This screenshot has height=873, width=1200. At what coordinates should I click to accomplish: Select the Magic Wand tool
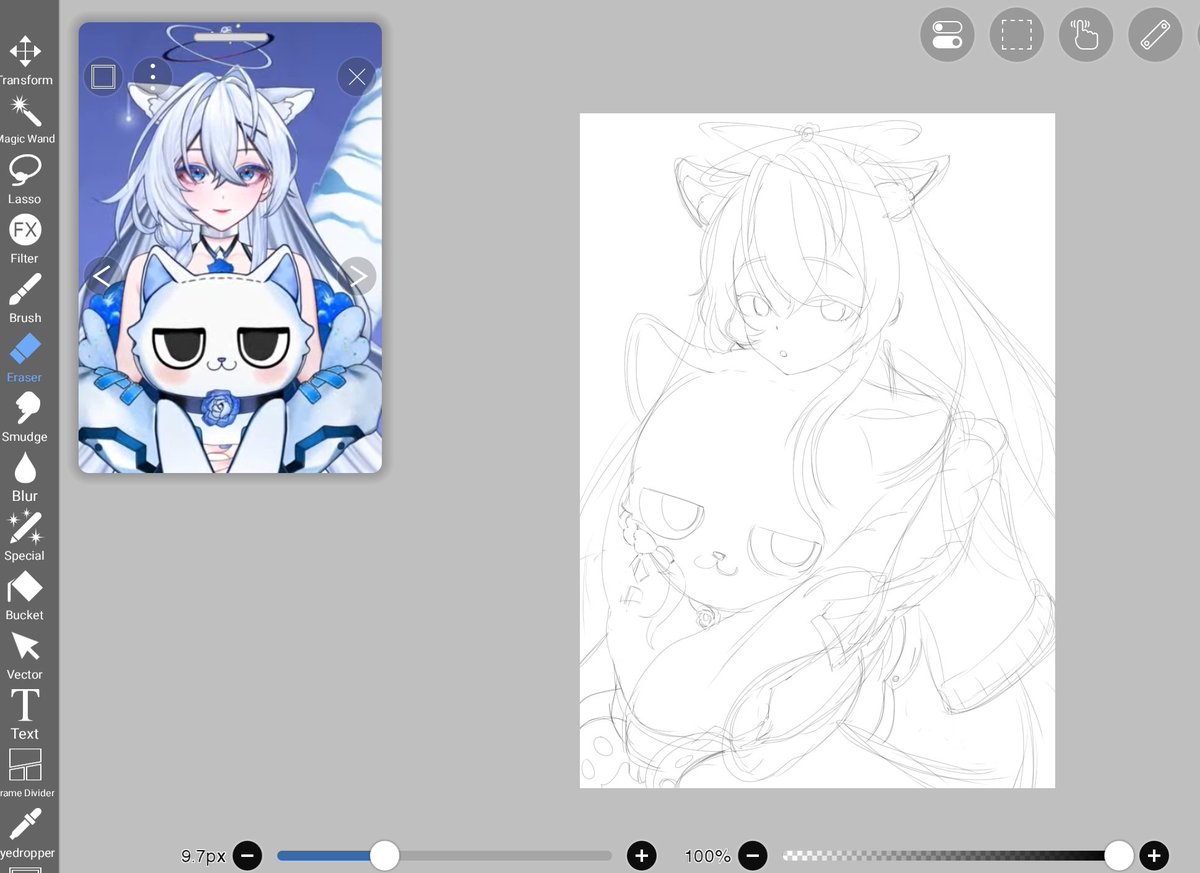coord(25,120)
